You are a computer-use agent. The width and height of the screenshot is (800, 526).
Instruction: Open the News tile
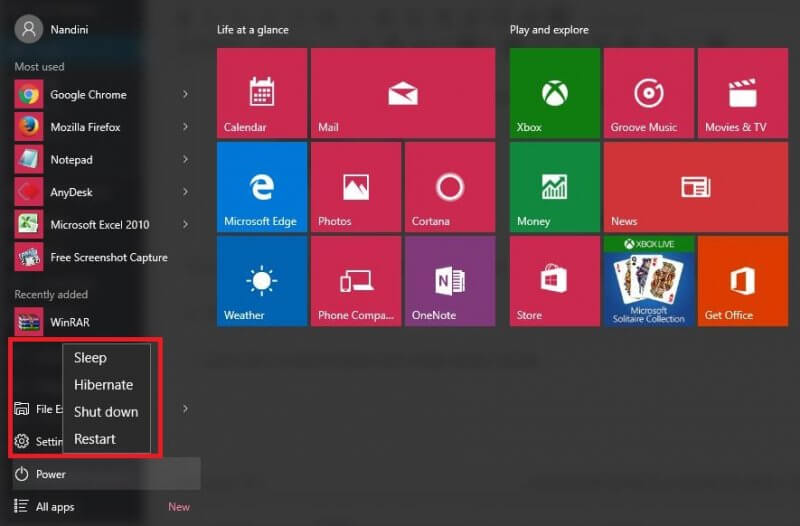click(x=696, y=187)
